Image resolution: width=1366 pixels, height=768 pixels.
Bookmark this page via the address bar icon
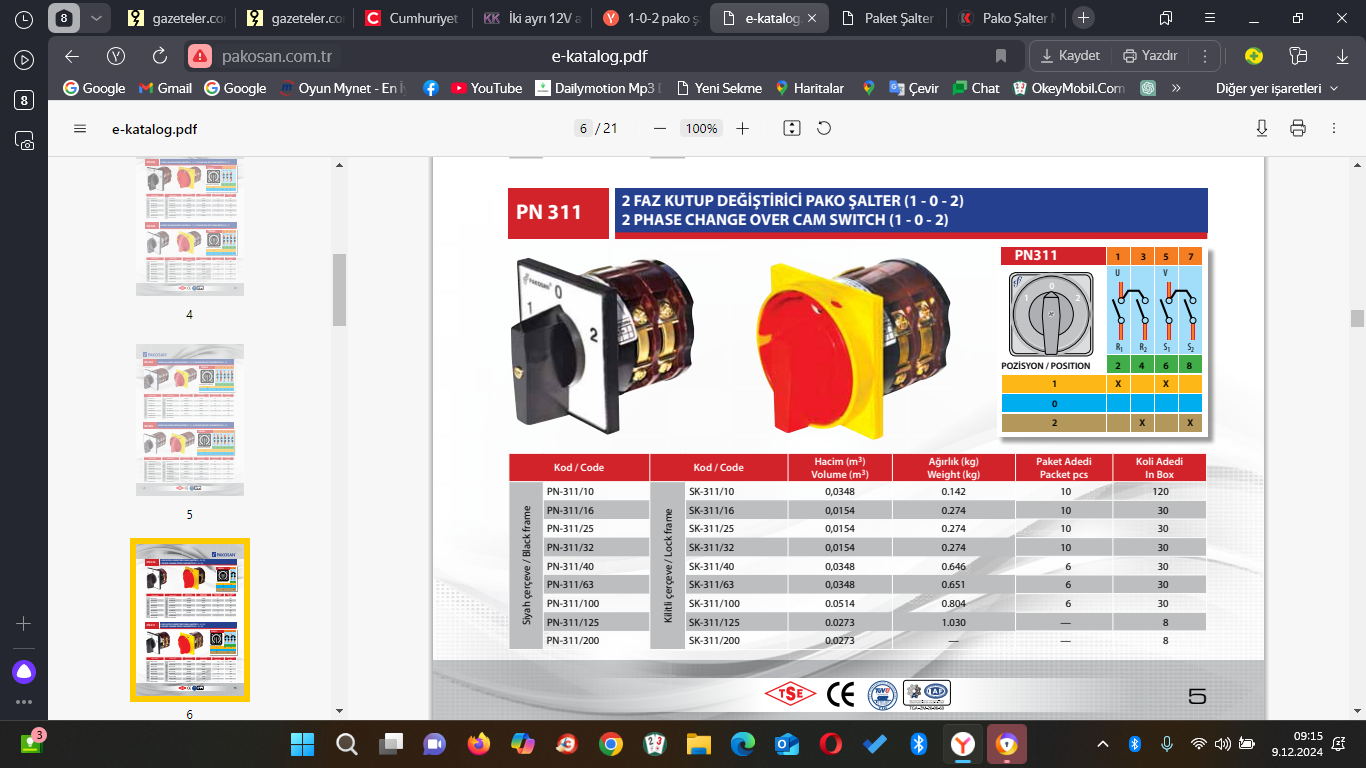pos(1001,56)
